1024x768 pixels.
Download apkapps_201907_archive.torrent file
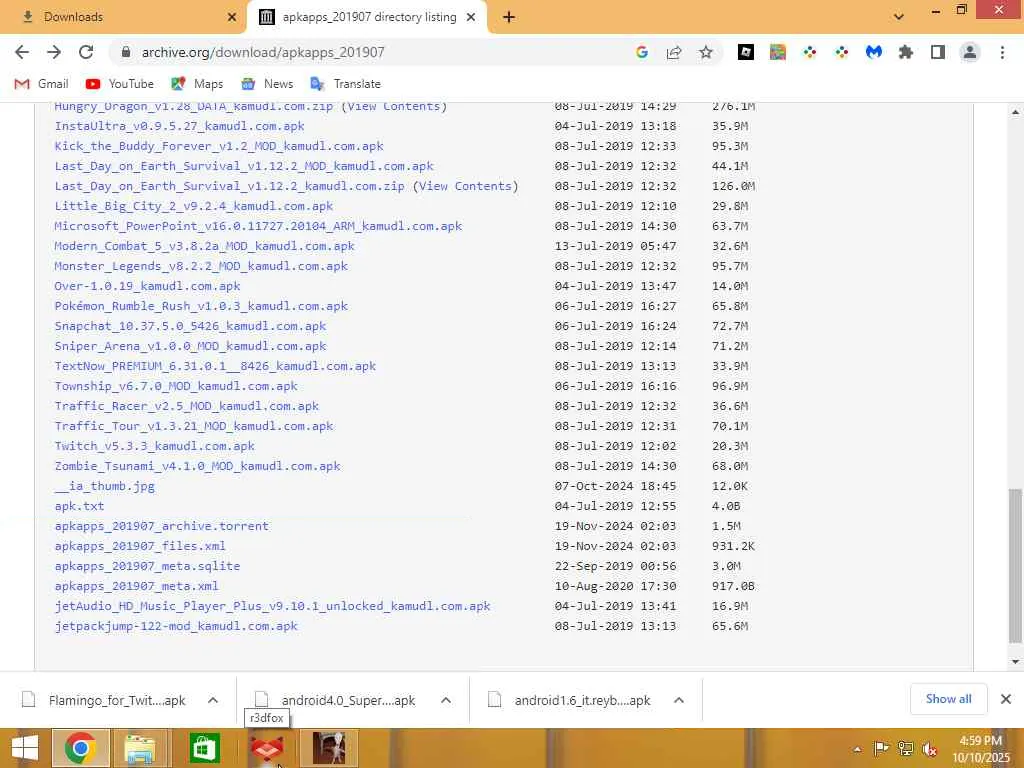click(162, 526)
